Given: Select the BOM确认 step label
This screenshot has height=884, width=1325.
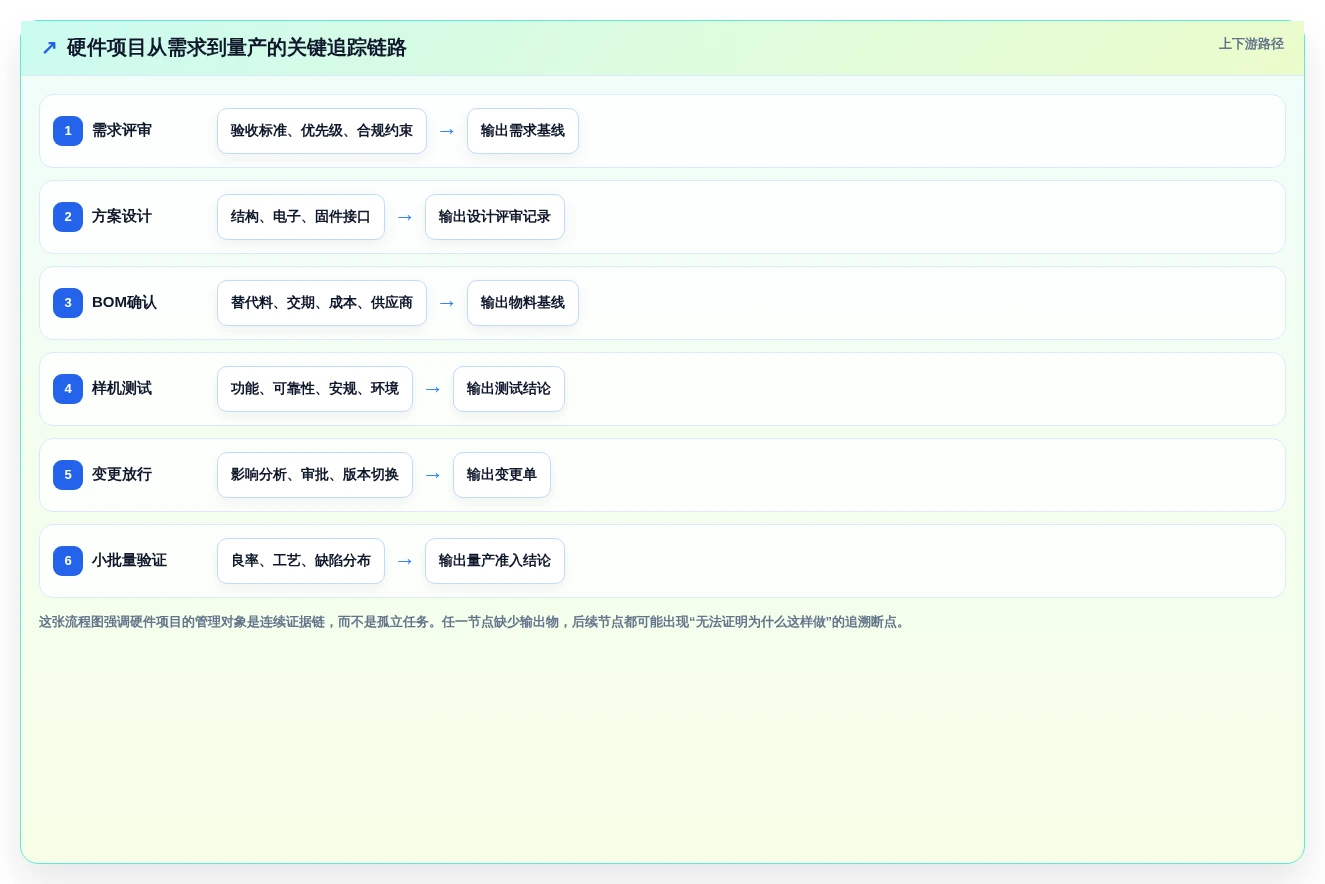Looking at the screenshot, I should coord(124,303).
